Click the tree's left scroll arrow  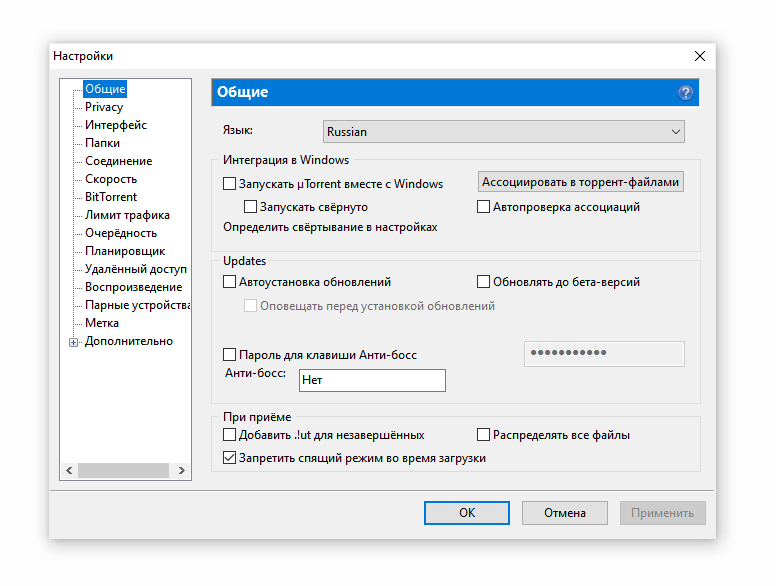pyautogui.click(x=69, y=470)
